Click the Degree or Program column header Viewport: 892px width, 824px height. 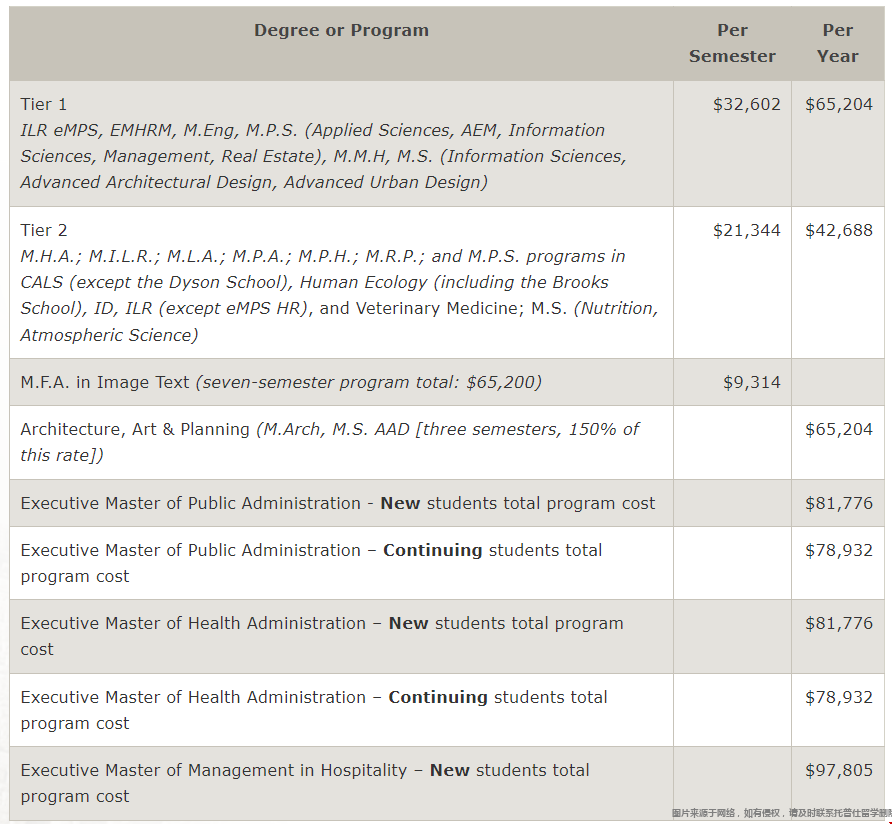[341, 31]
